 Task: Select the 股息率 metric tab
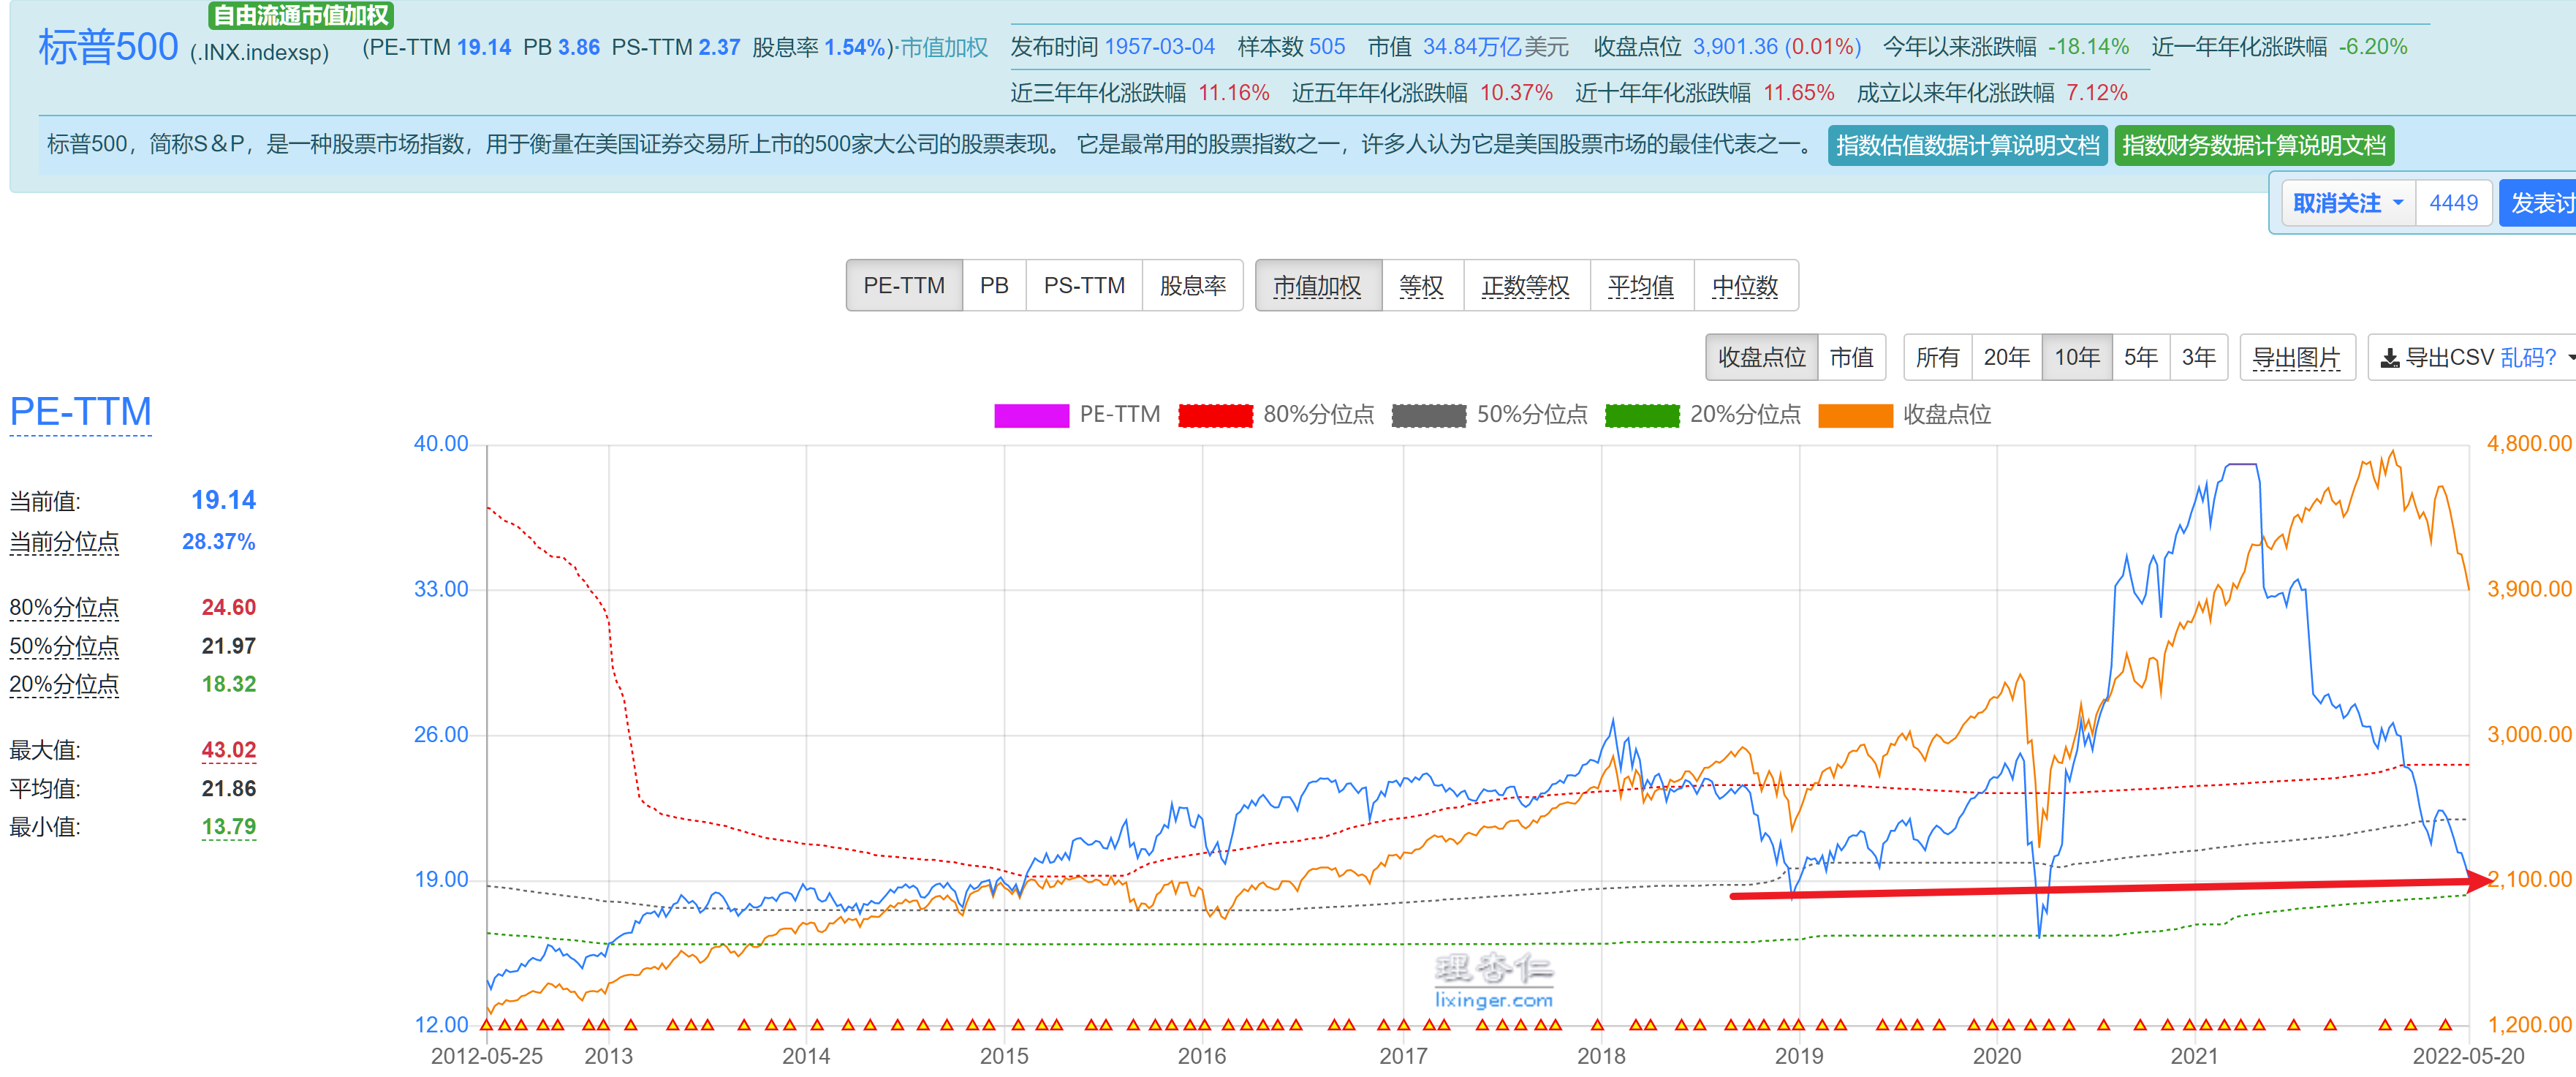1192,286
